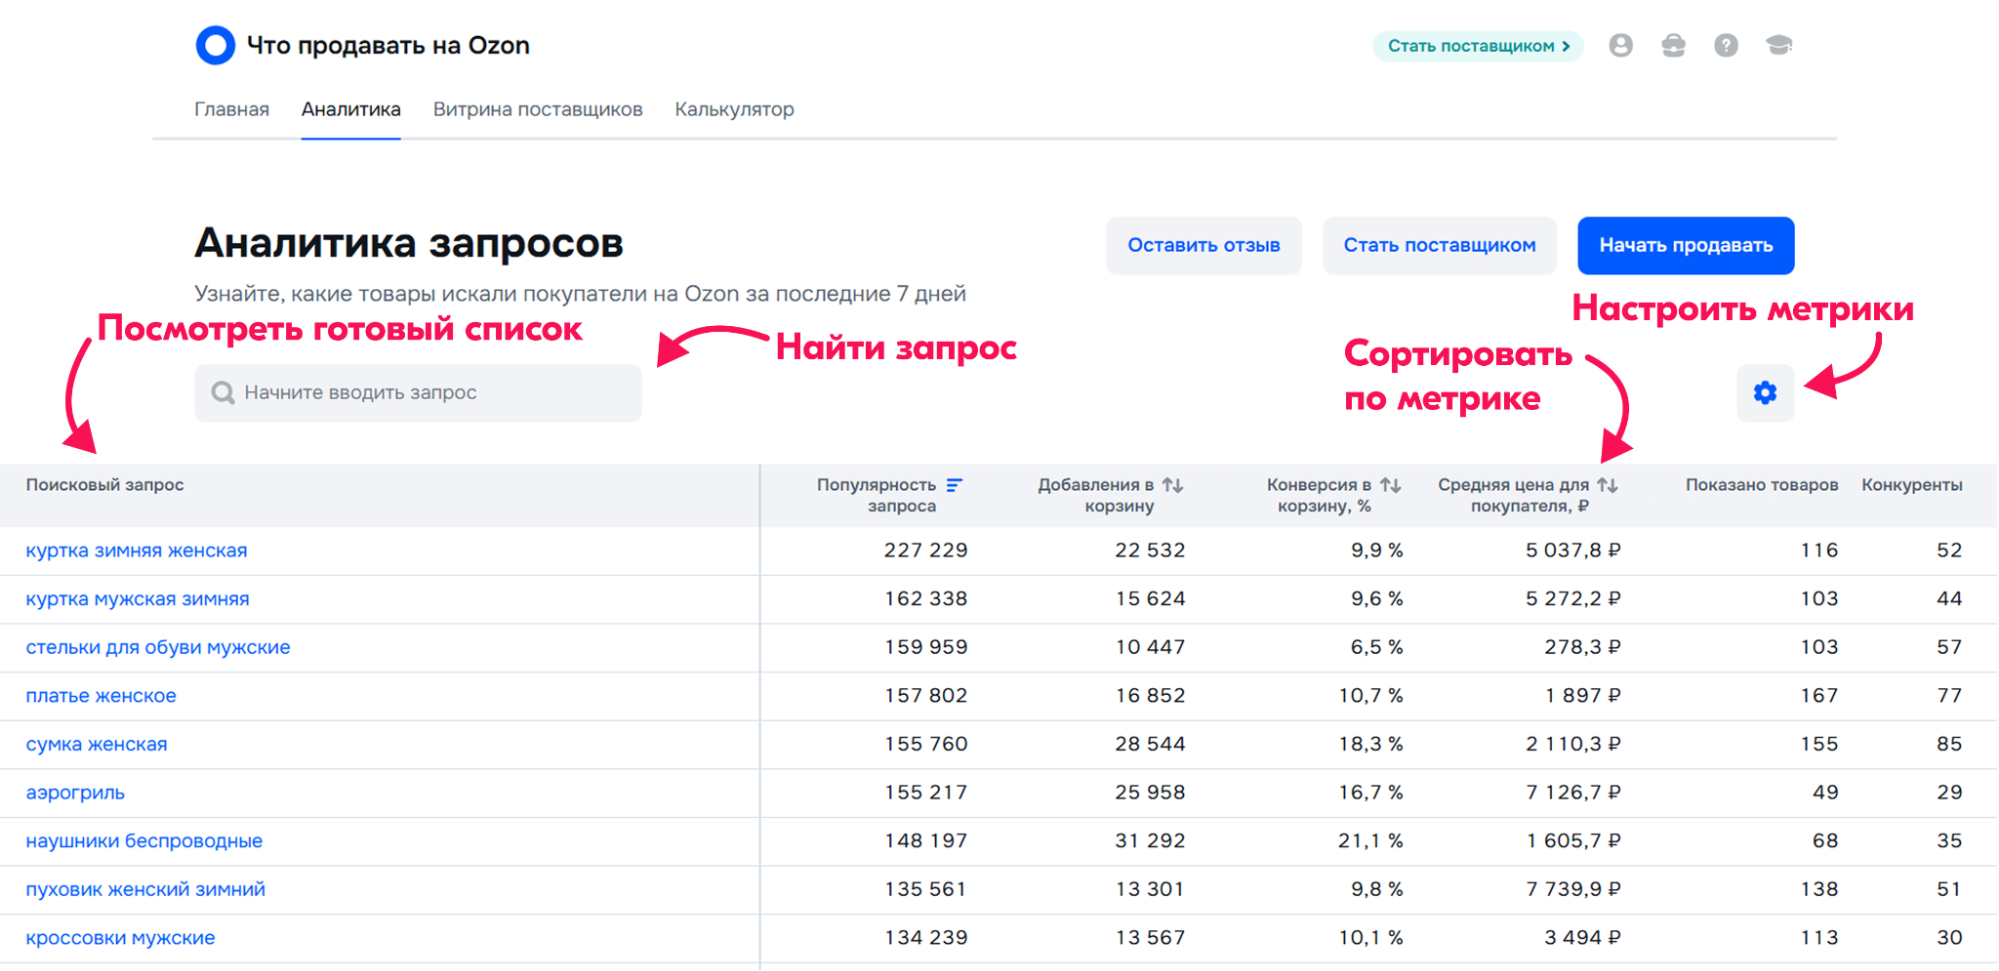Click the Ozon blue circle logo
Image resolution: width=1999 pixels, height=971 pixels.
pyautogui.click(x=215, y=45)
